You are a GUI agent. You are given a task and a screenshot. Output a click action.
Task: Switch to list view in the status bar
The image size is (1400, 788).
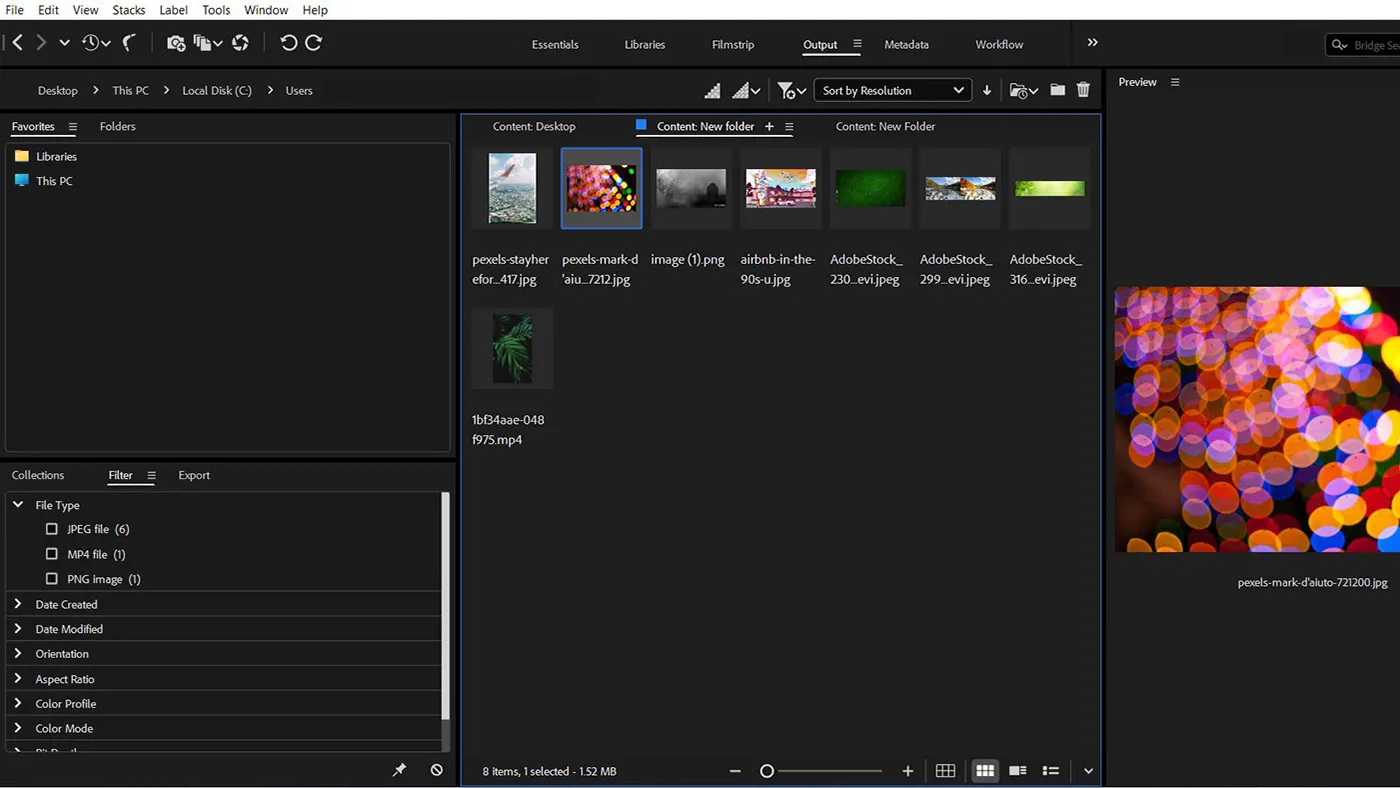tap(1050, 770)
